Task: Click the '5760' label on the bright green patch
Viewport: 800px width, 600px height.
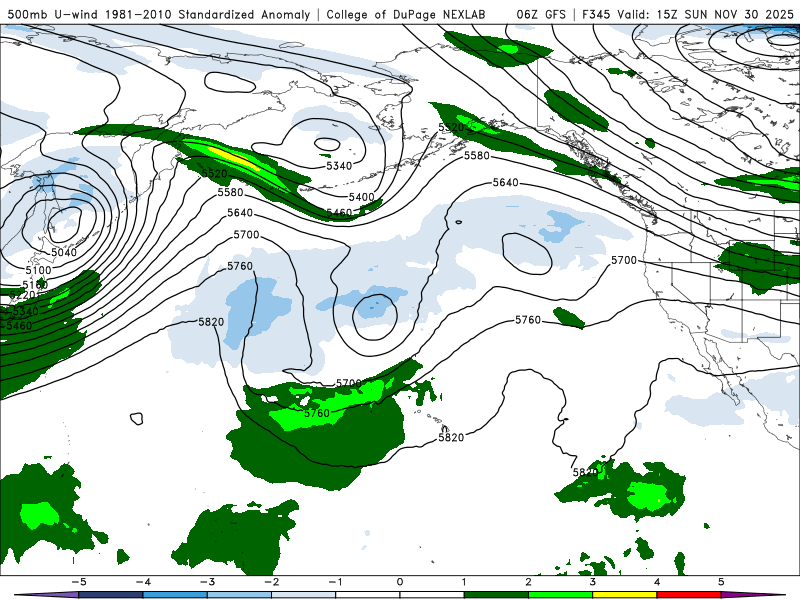Action: pos(316,413)
